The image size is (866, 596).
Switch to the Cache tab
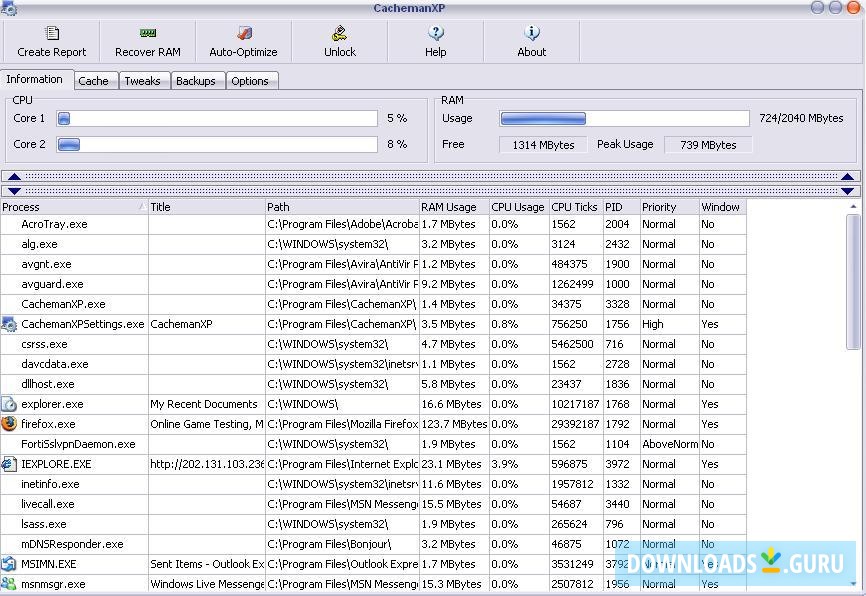click(96, 81)
